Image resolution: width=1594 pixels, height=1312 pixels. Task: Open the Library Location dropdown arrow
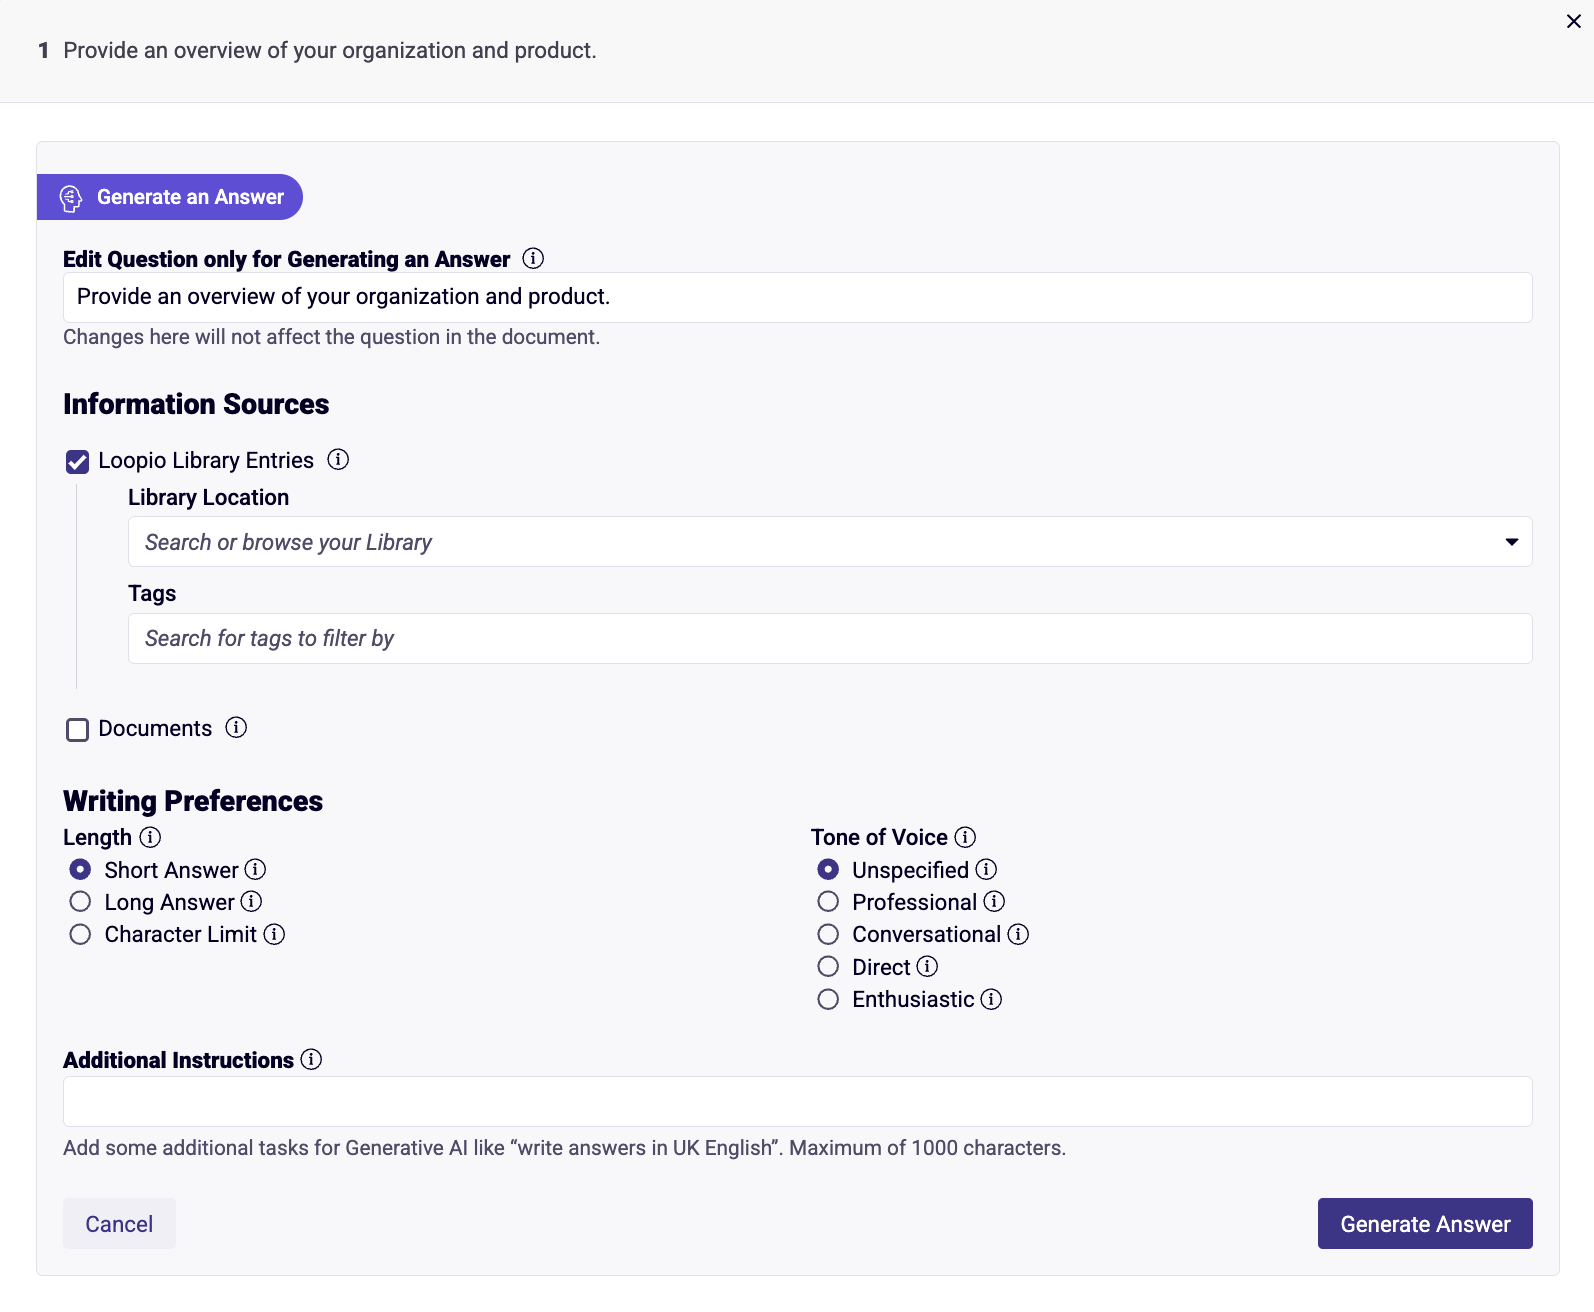point(1511,542)
